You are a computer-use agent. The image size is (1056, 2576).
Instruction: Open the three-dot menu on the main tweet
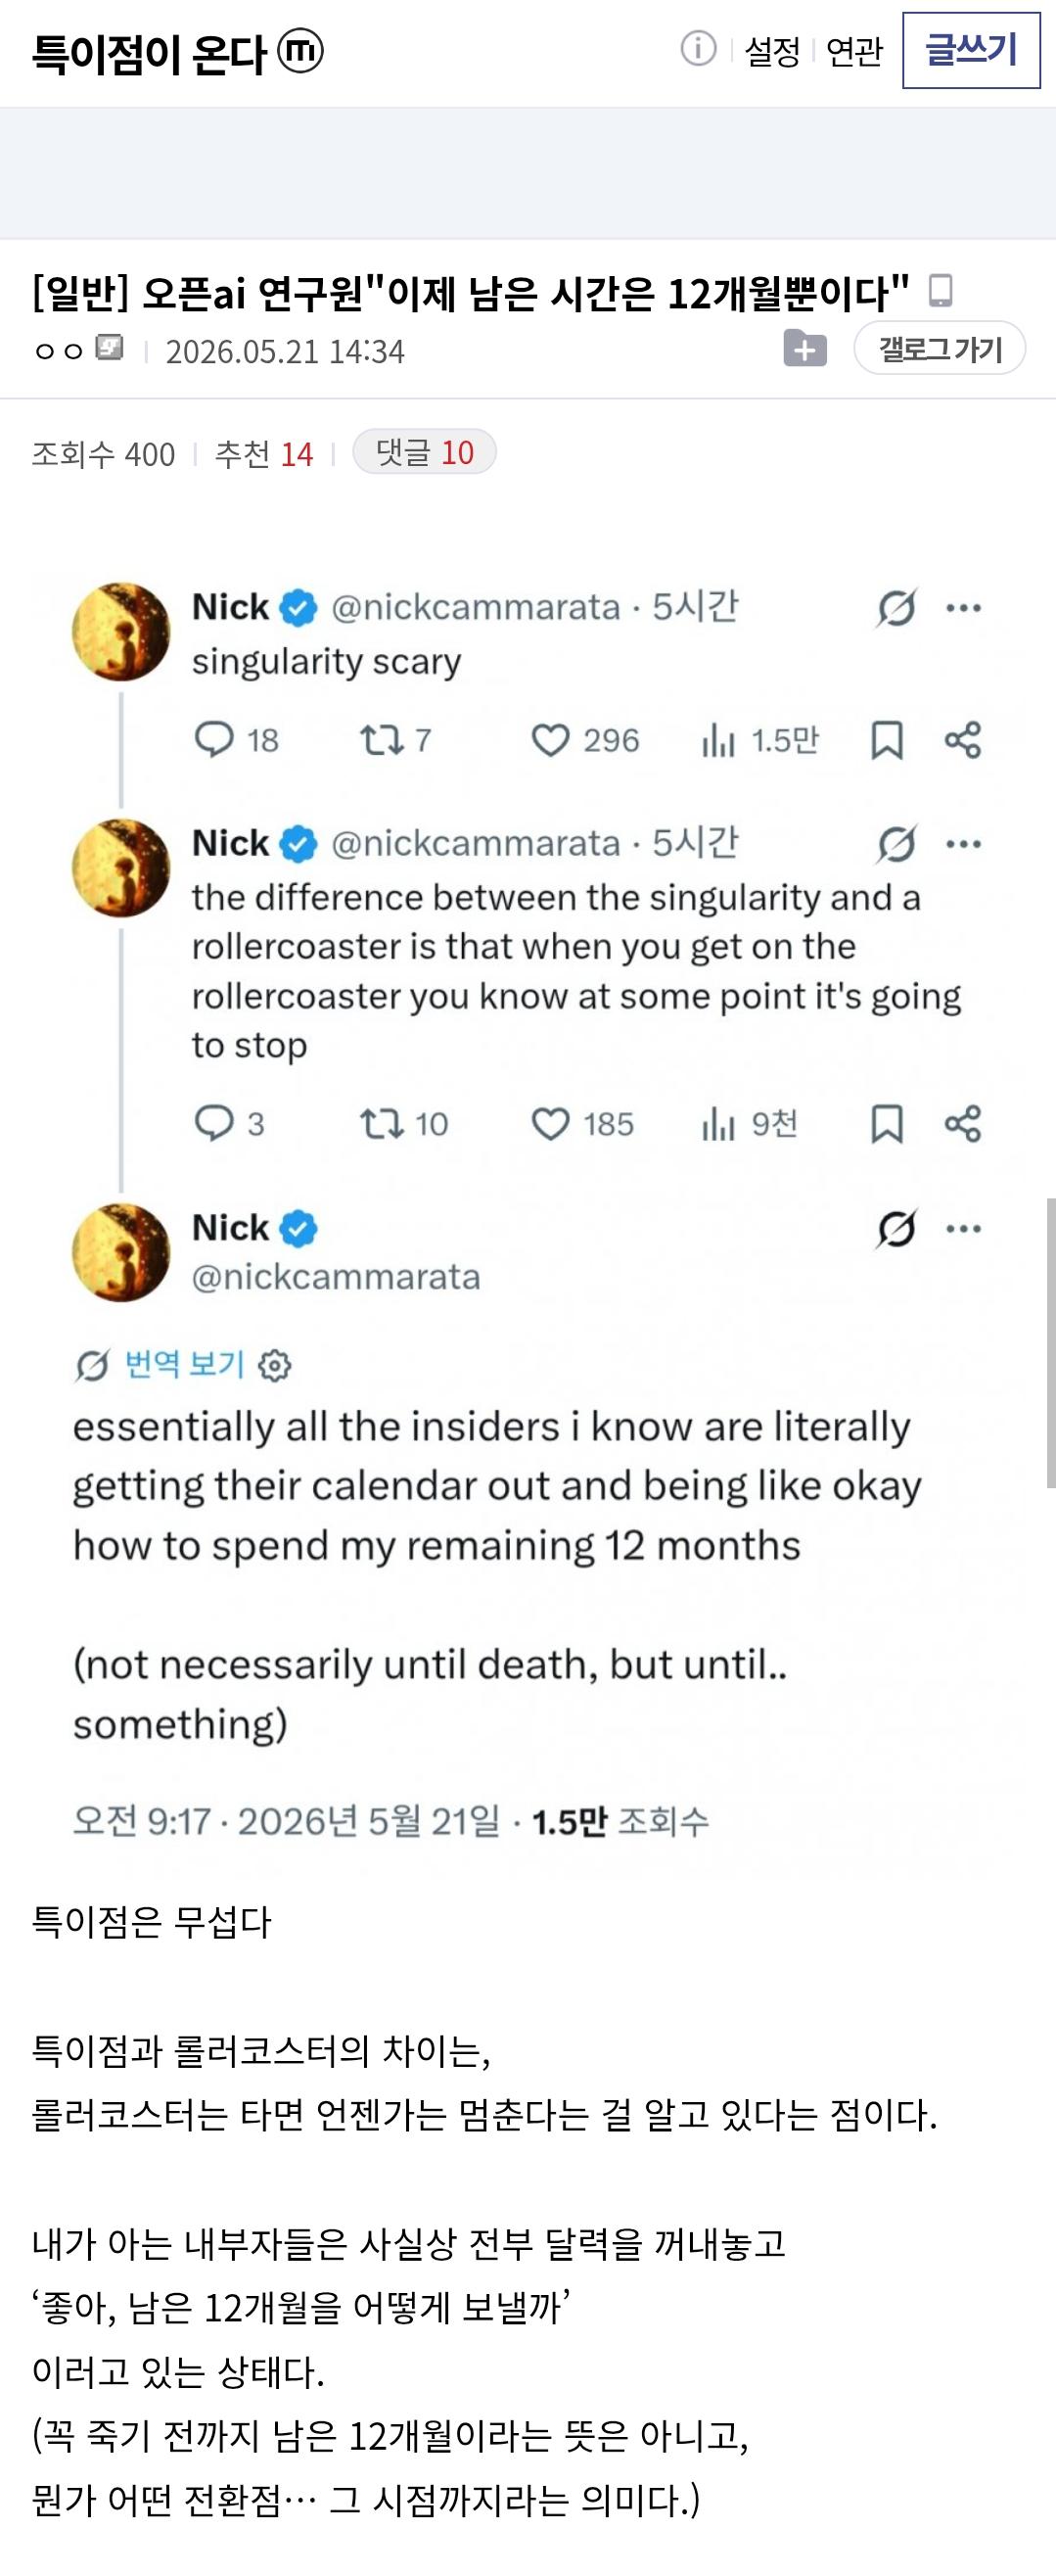[963, 1229]
